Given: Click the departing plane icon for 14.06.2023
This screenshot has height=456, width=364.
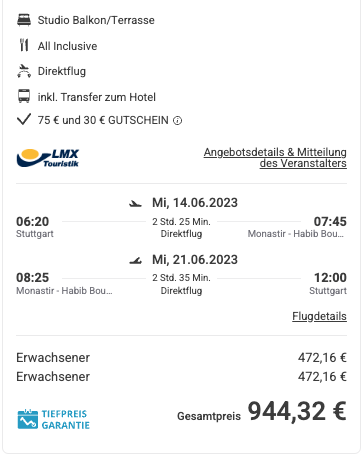Looking at the screenshot, I should [135, 203].
